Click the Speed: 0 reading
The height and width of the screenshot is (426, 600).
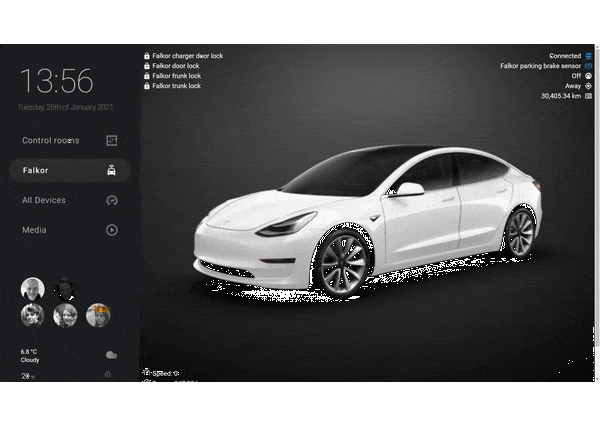(166, 373)
